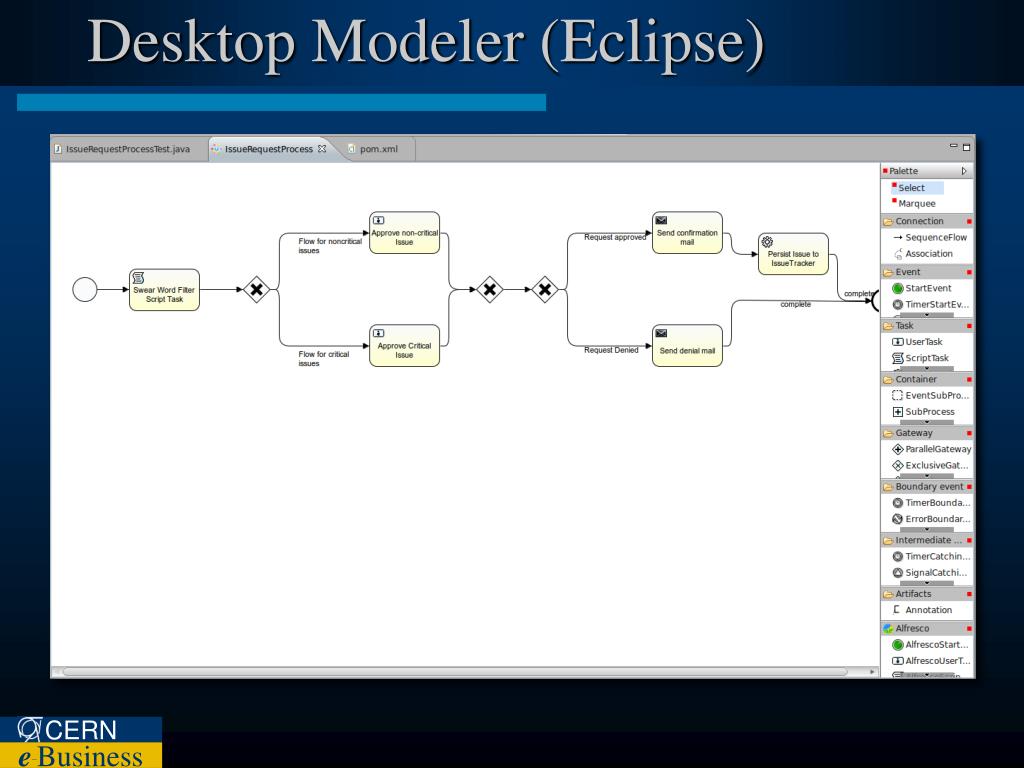Hide the Palette using its arrow
Image resolution: width=1024 pixels, height=768 pixels.
pos(964,171)
